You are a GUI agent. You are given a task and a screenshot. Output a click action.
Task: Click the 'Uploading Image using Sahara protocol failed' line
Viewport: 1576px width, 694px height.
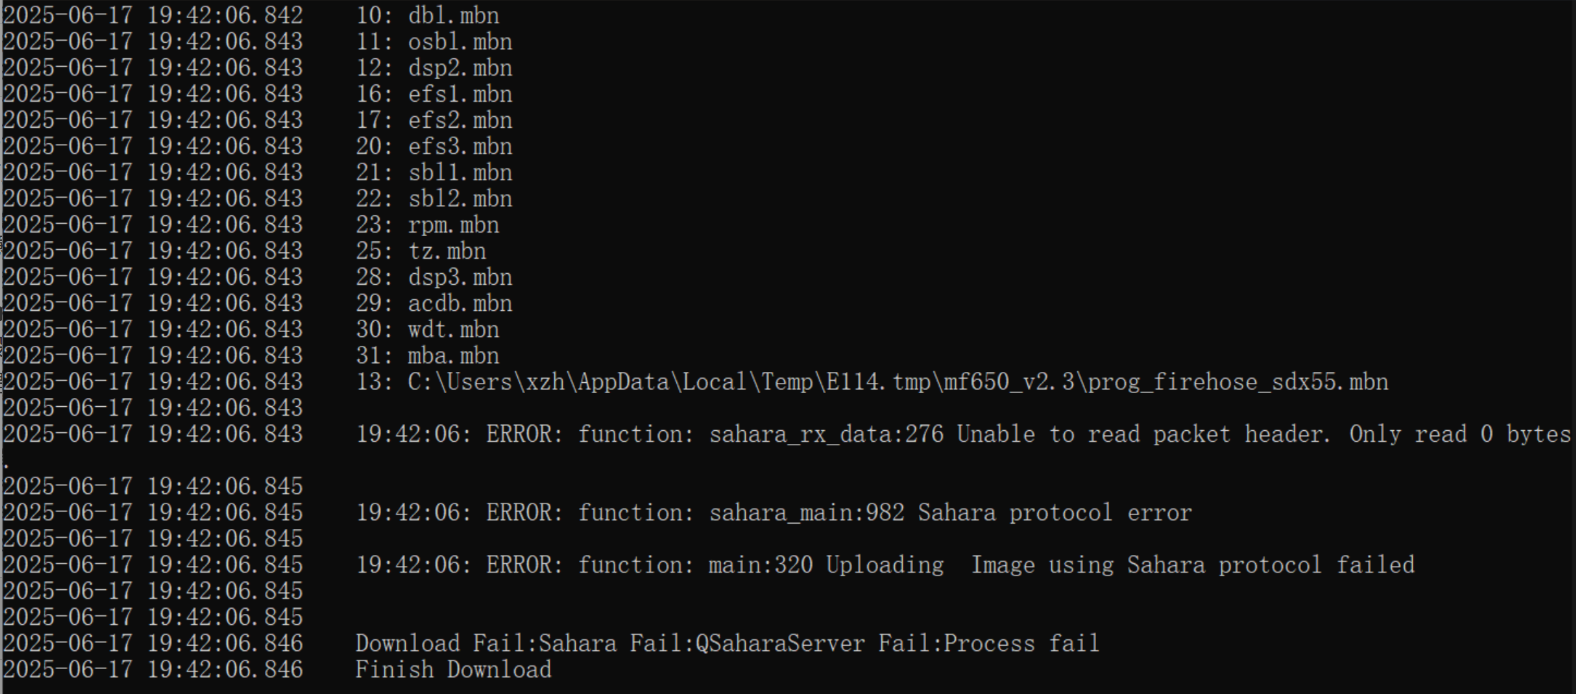pos(885,565)
